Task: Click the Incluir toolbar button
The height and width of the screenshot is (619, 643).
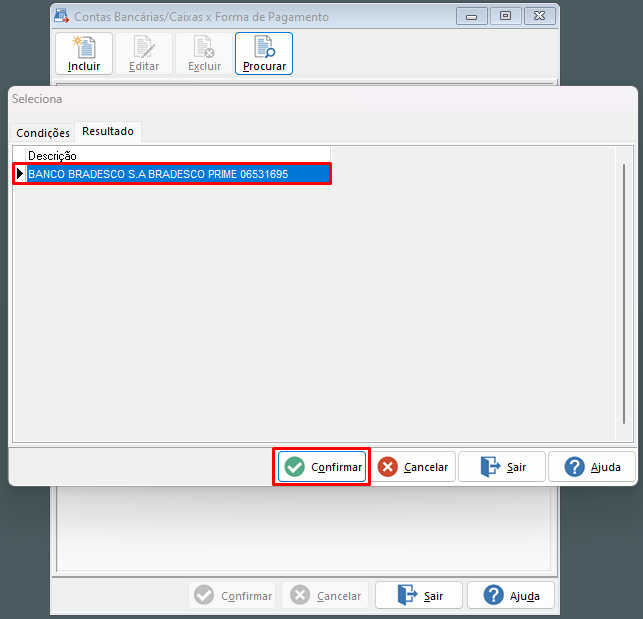Action: click(84, 54)
